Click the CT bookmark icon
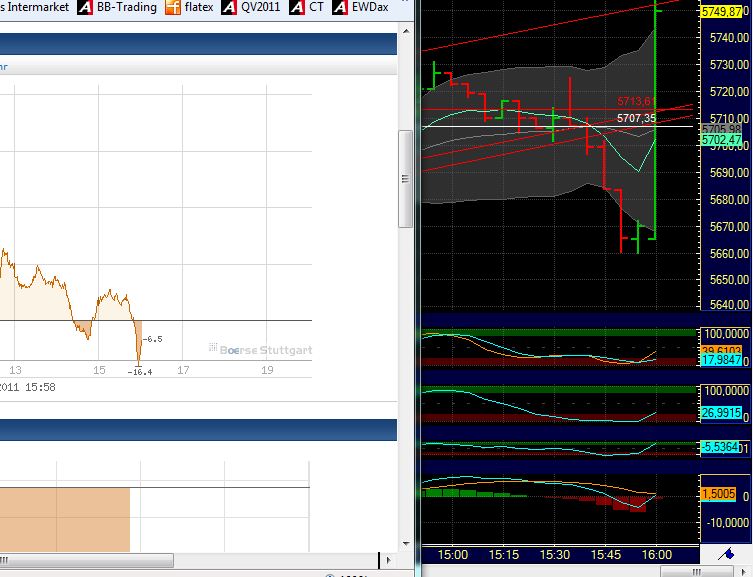This screenshot has width=753, height=577. (297, 7)
